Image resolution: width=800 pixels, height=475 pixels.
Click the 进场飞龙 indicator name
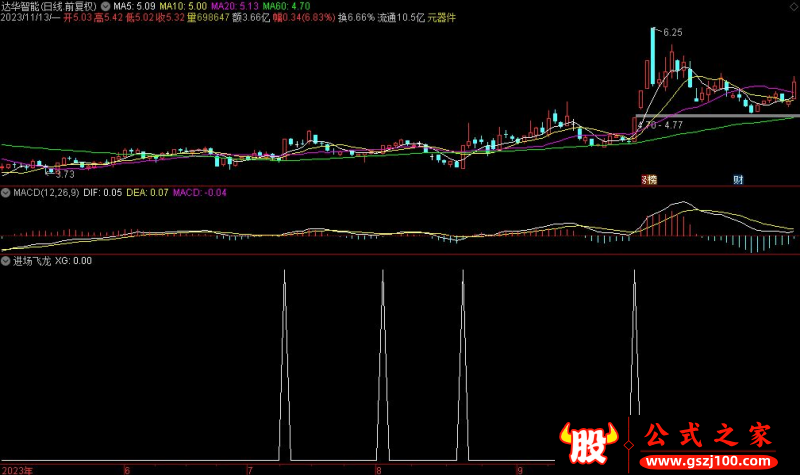tap(32, 261)
